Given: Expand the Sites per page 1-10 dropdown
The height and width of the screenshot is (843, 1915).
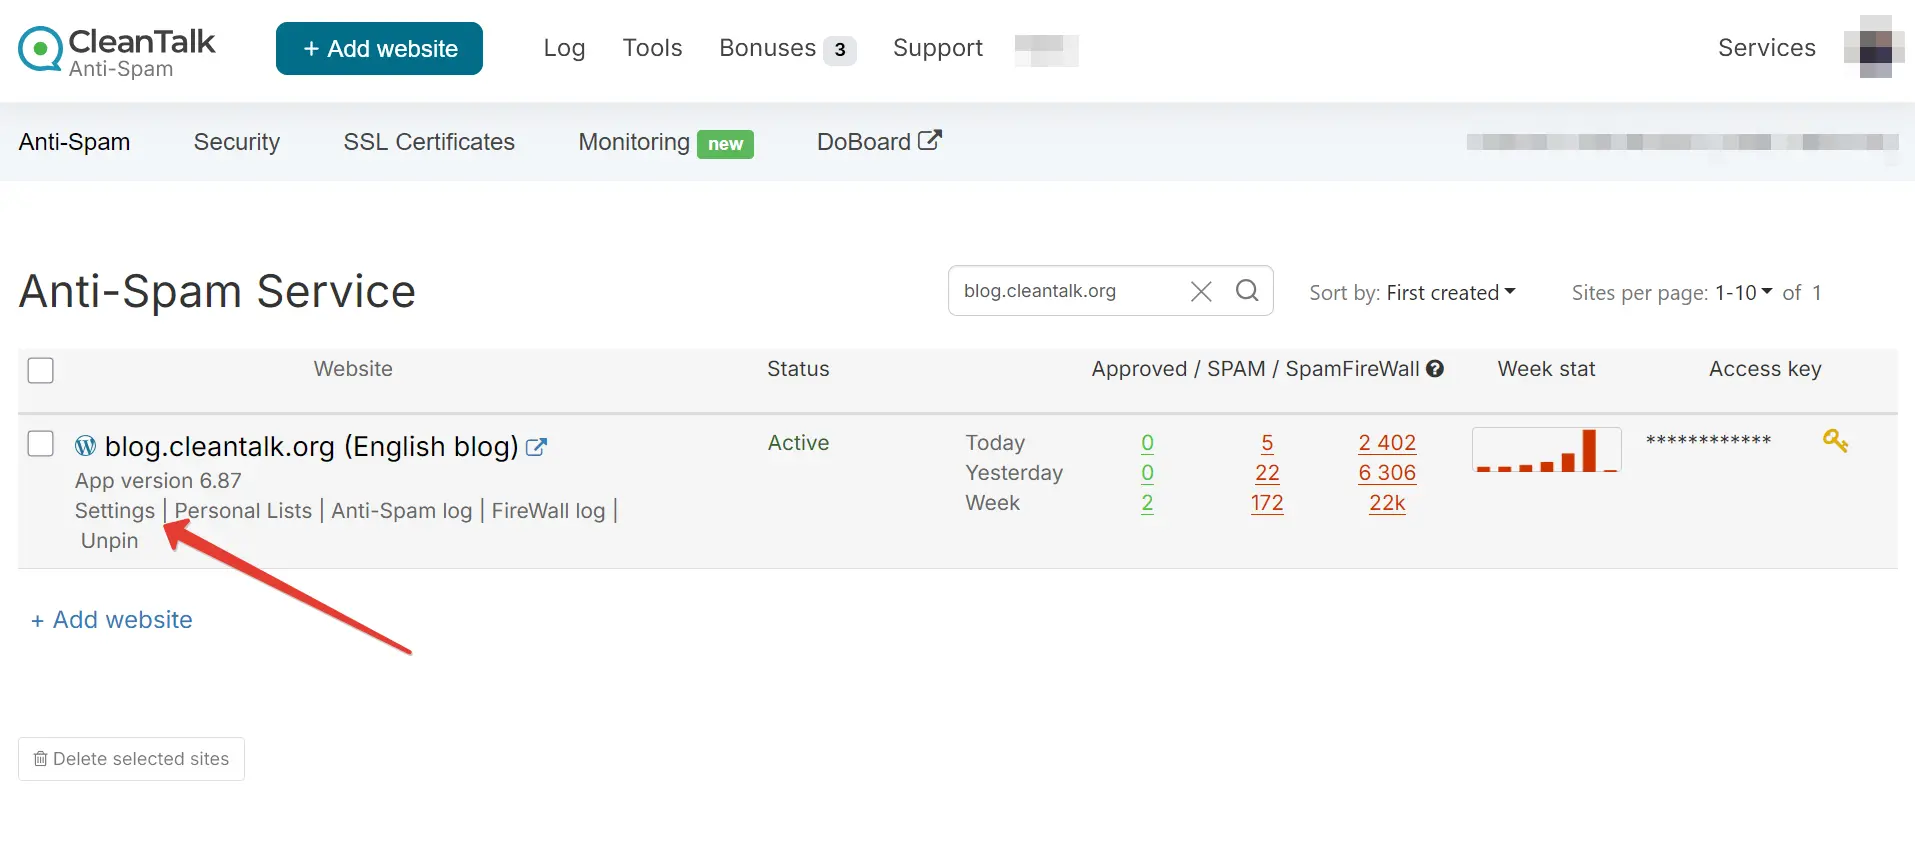Looking at the screenshot, I should (1744, 293).
